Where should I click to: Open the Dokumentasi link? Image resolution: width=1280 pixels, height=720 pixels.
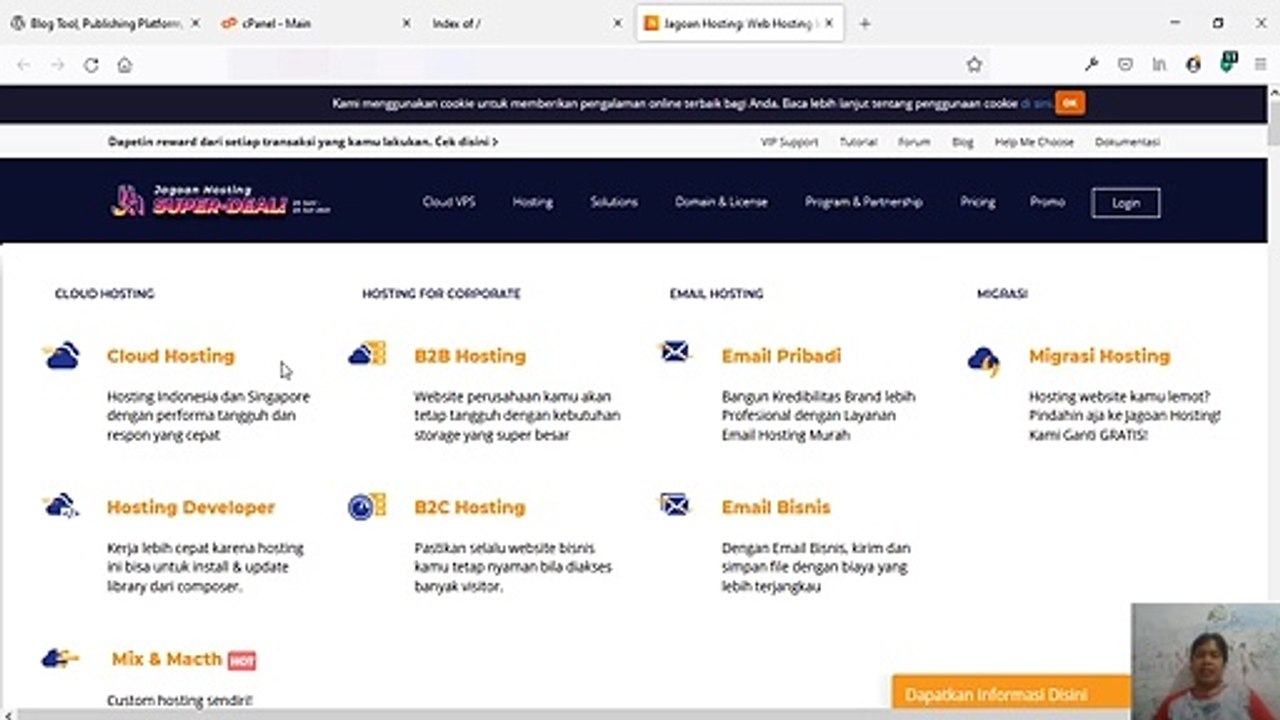(1127, 142)
